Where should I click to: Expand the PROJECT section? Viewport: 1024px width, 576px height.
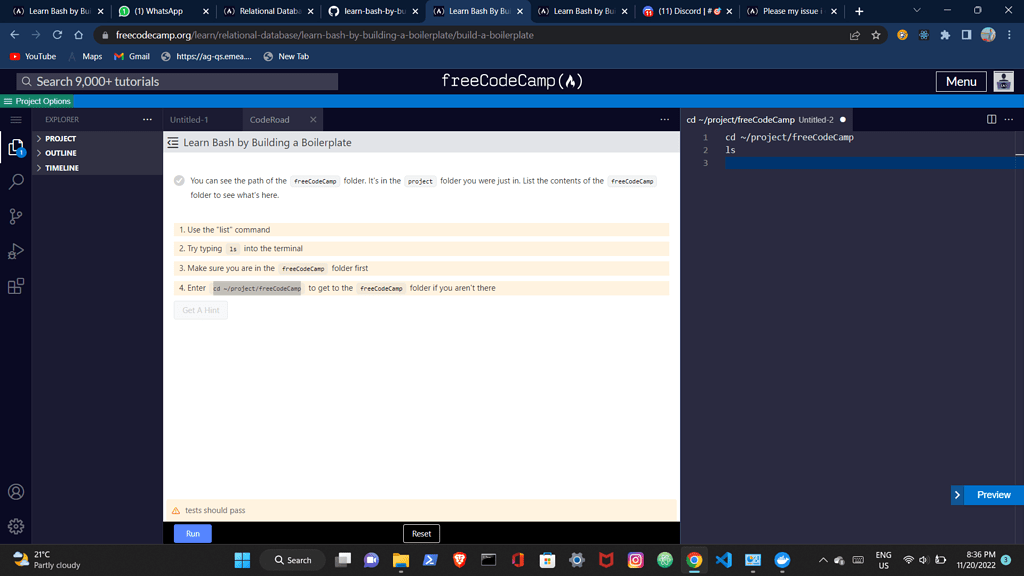click(97, 138)
